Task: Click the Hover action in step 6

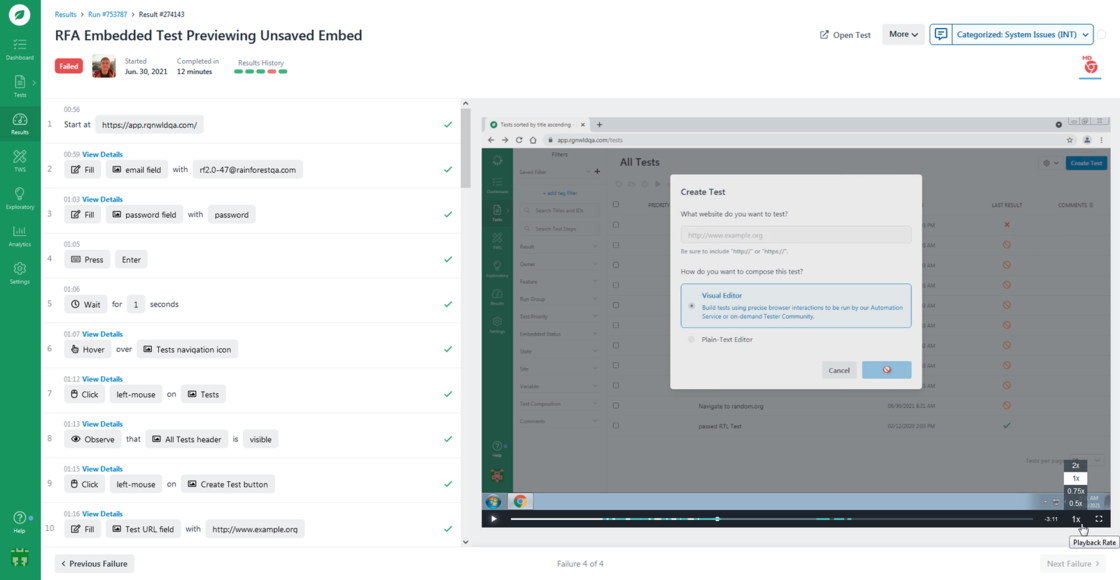Action: (87, 350)
